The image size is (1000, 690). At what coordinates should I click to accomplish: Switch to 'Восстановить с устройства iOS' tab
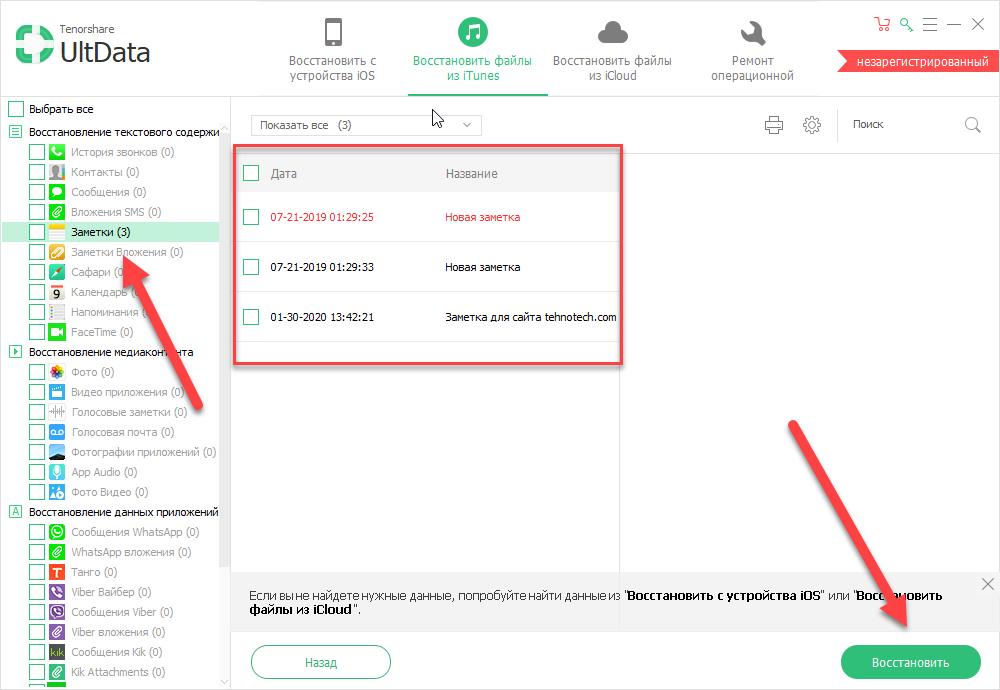tap(332, 50)
